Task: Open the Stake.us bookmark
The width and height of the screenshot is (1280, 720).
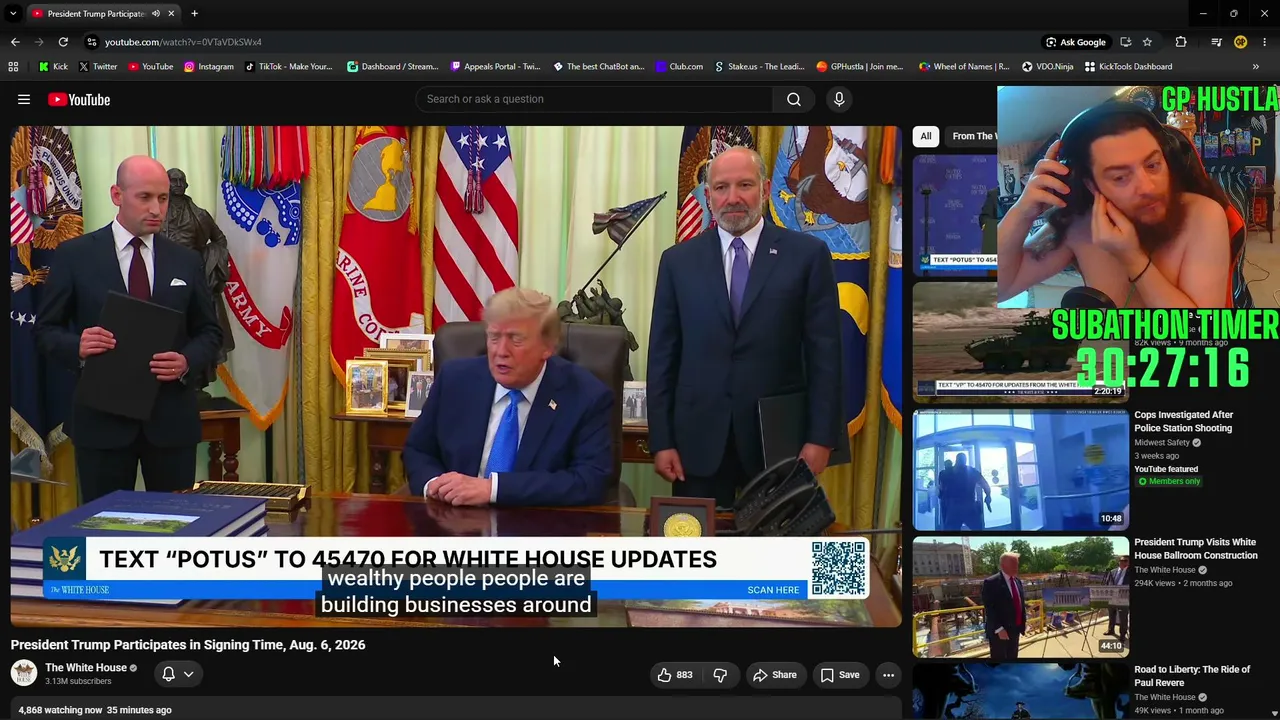Action: (759, 67)
